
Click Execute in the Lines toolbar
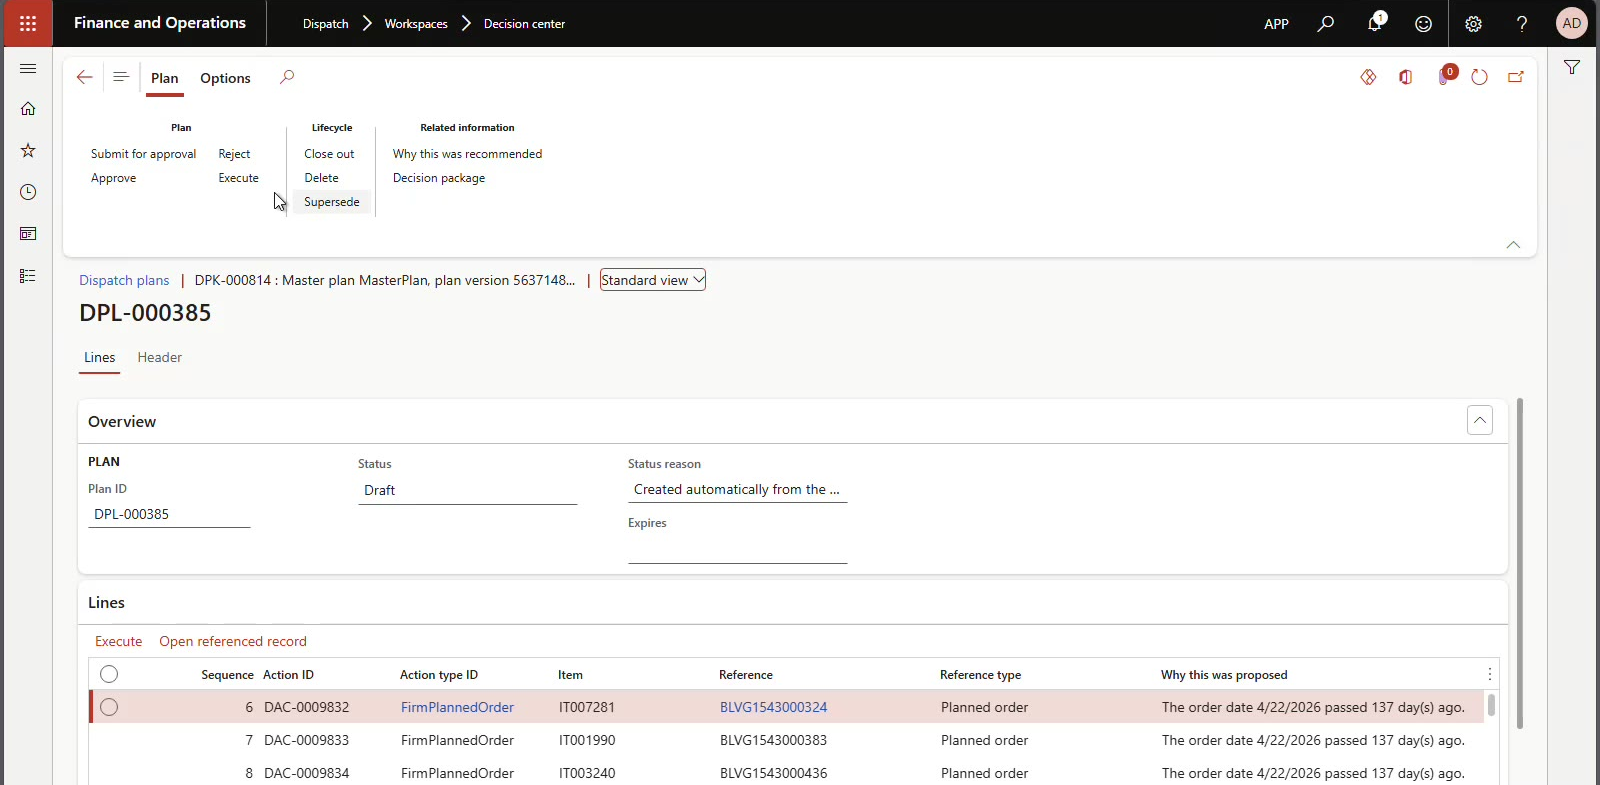coord(118,641)
